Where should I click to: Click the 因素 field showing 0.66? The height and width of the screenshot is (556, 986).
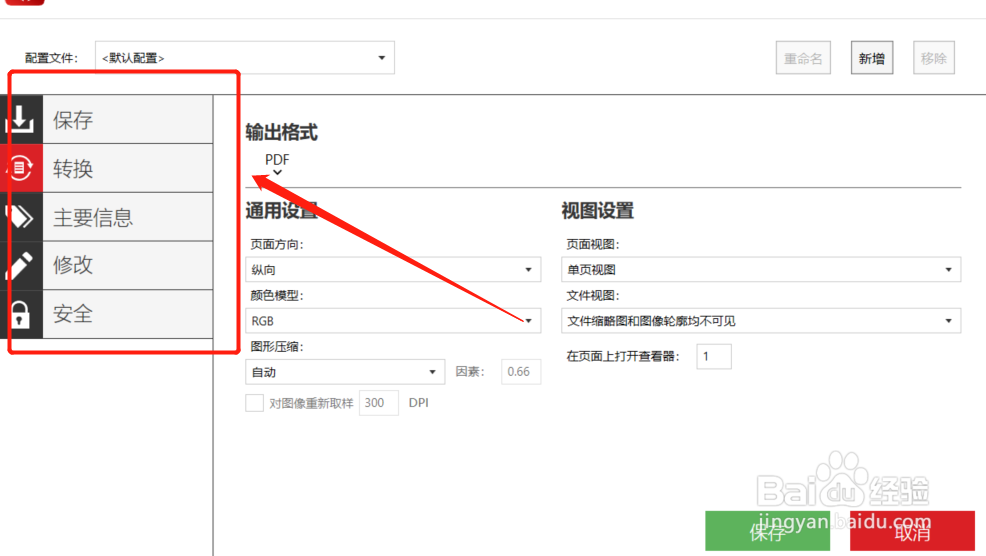coord(521,372)
